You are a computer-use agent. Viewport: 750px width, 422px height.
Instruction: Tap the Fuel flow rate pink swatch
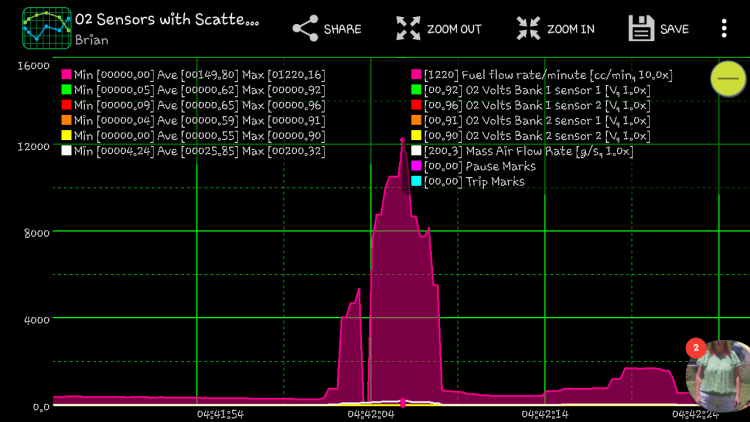click(x=416, y=74)
